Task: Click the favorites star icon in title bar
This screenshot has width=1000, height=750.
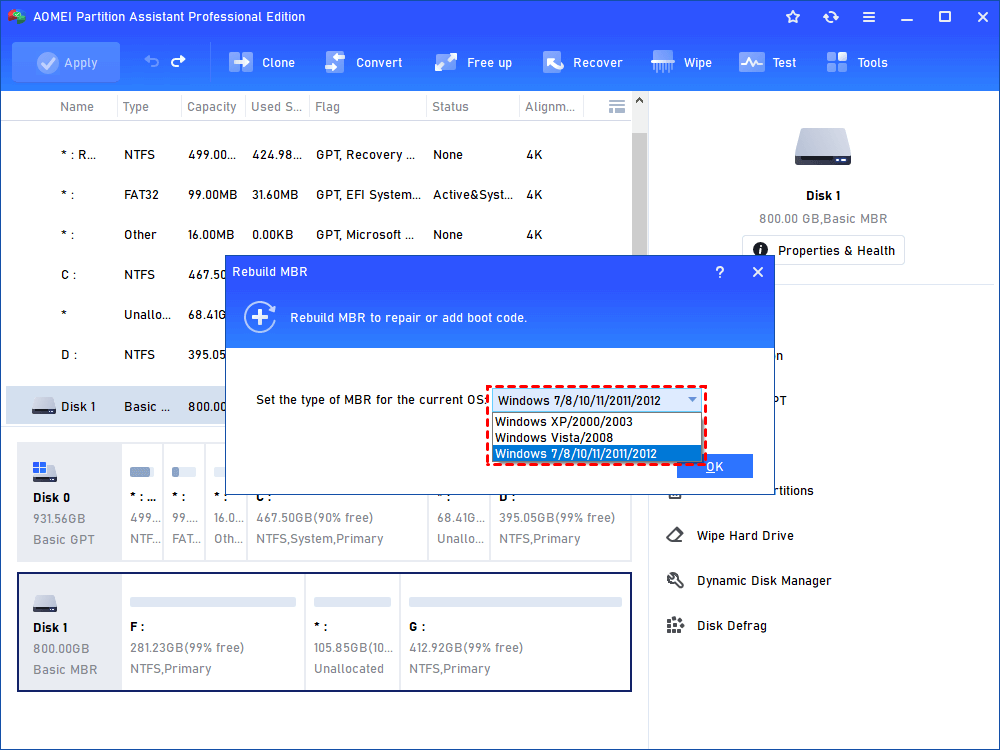Action: pos(793,17)
